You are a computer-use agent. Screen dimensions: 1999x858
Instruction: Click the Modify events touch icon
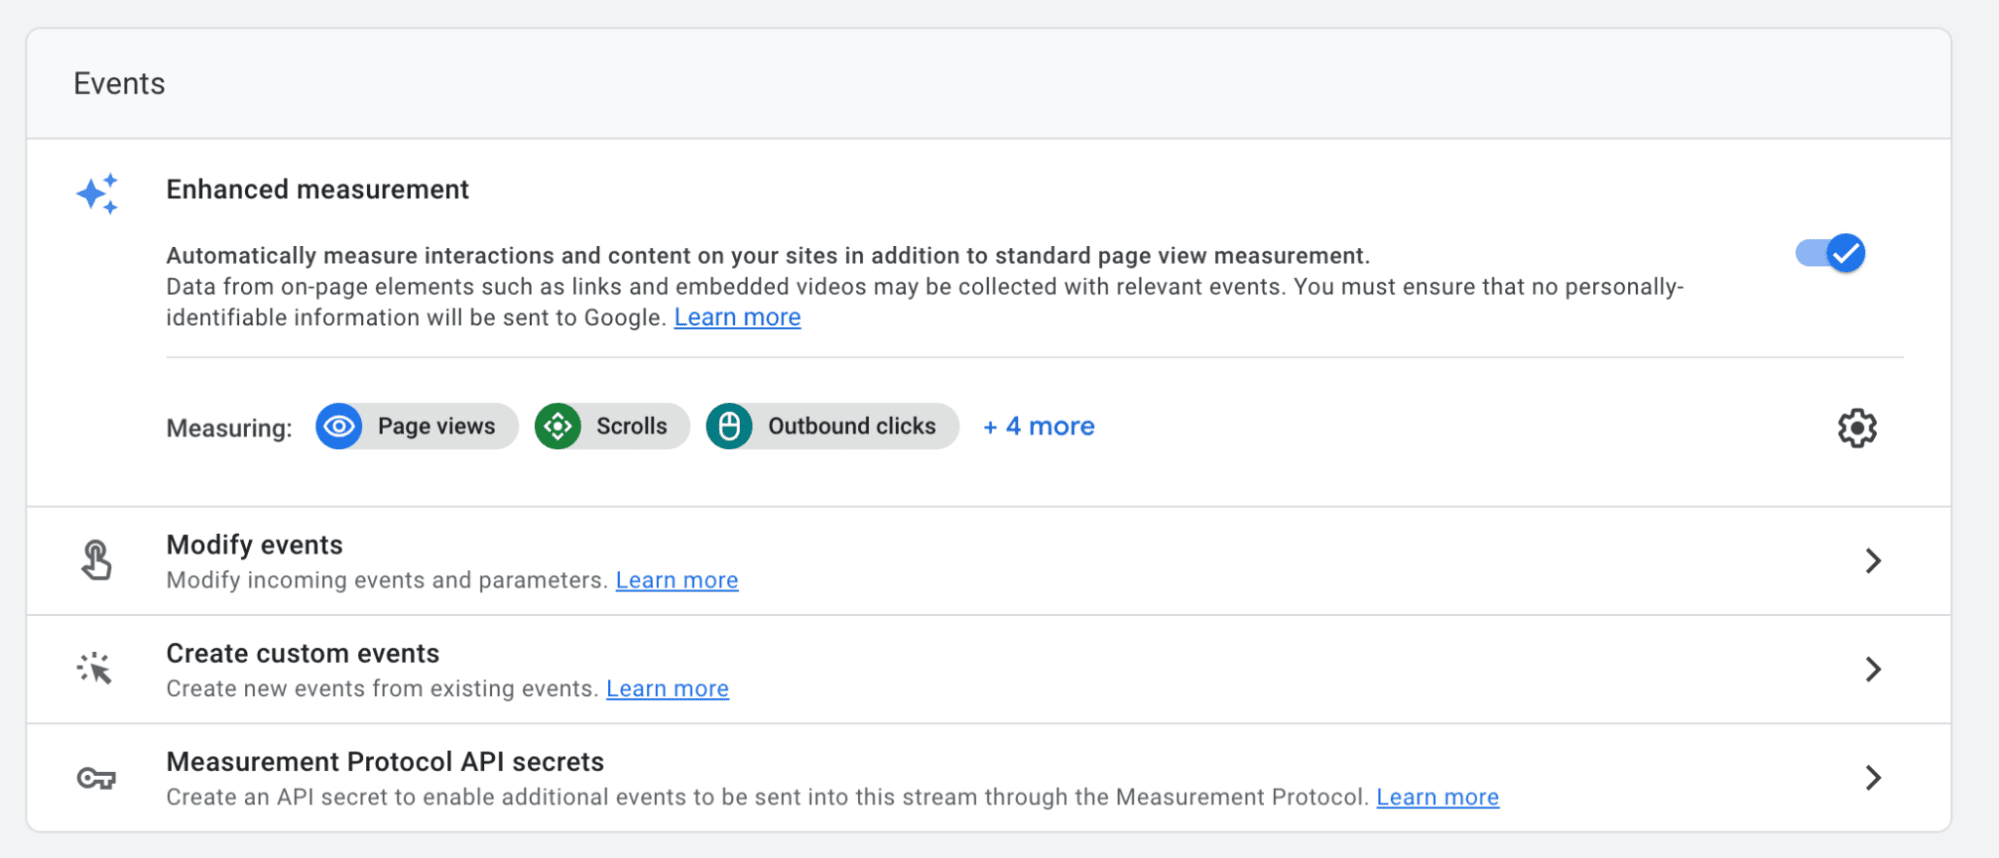96,560
